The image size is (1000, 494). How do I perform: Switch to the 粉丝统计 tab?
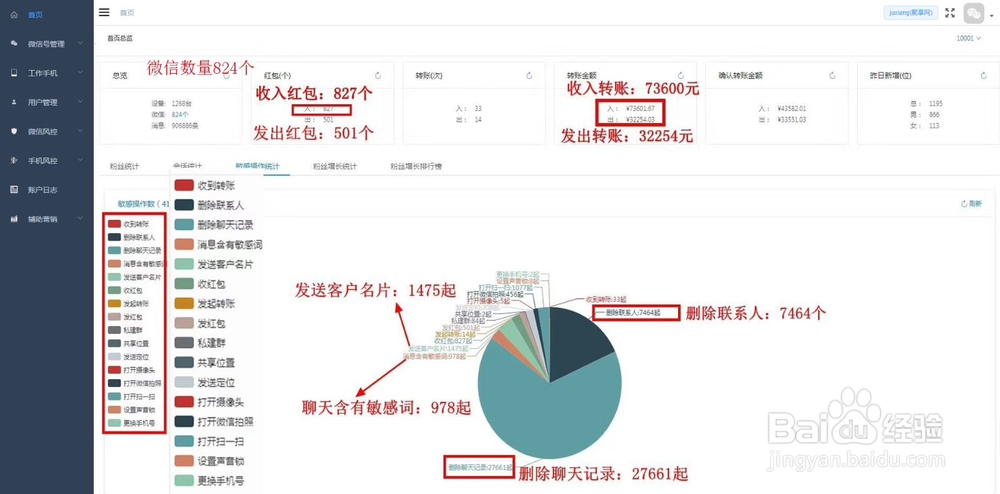(124, 166)
